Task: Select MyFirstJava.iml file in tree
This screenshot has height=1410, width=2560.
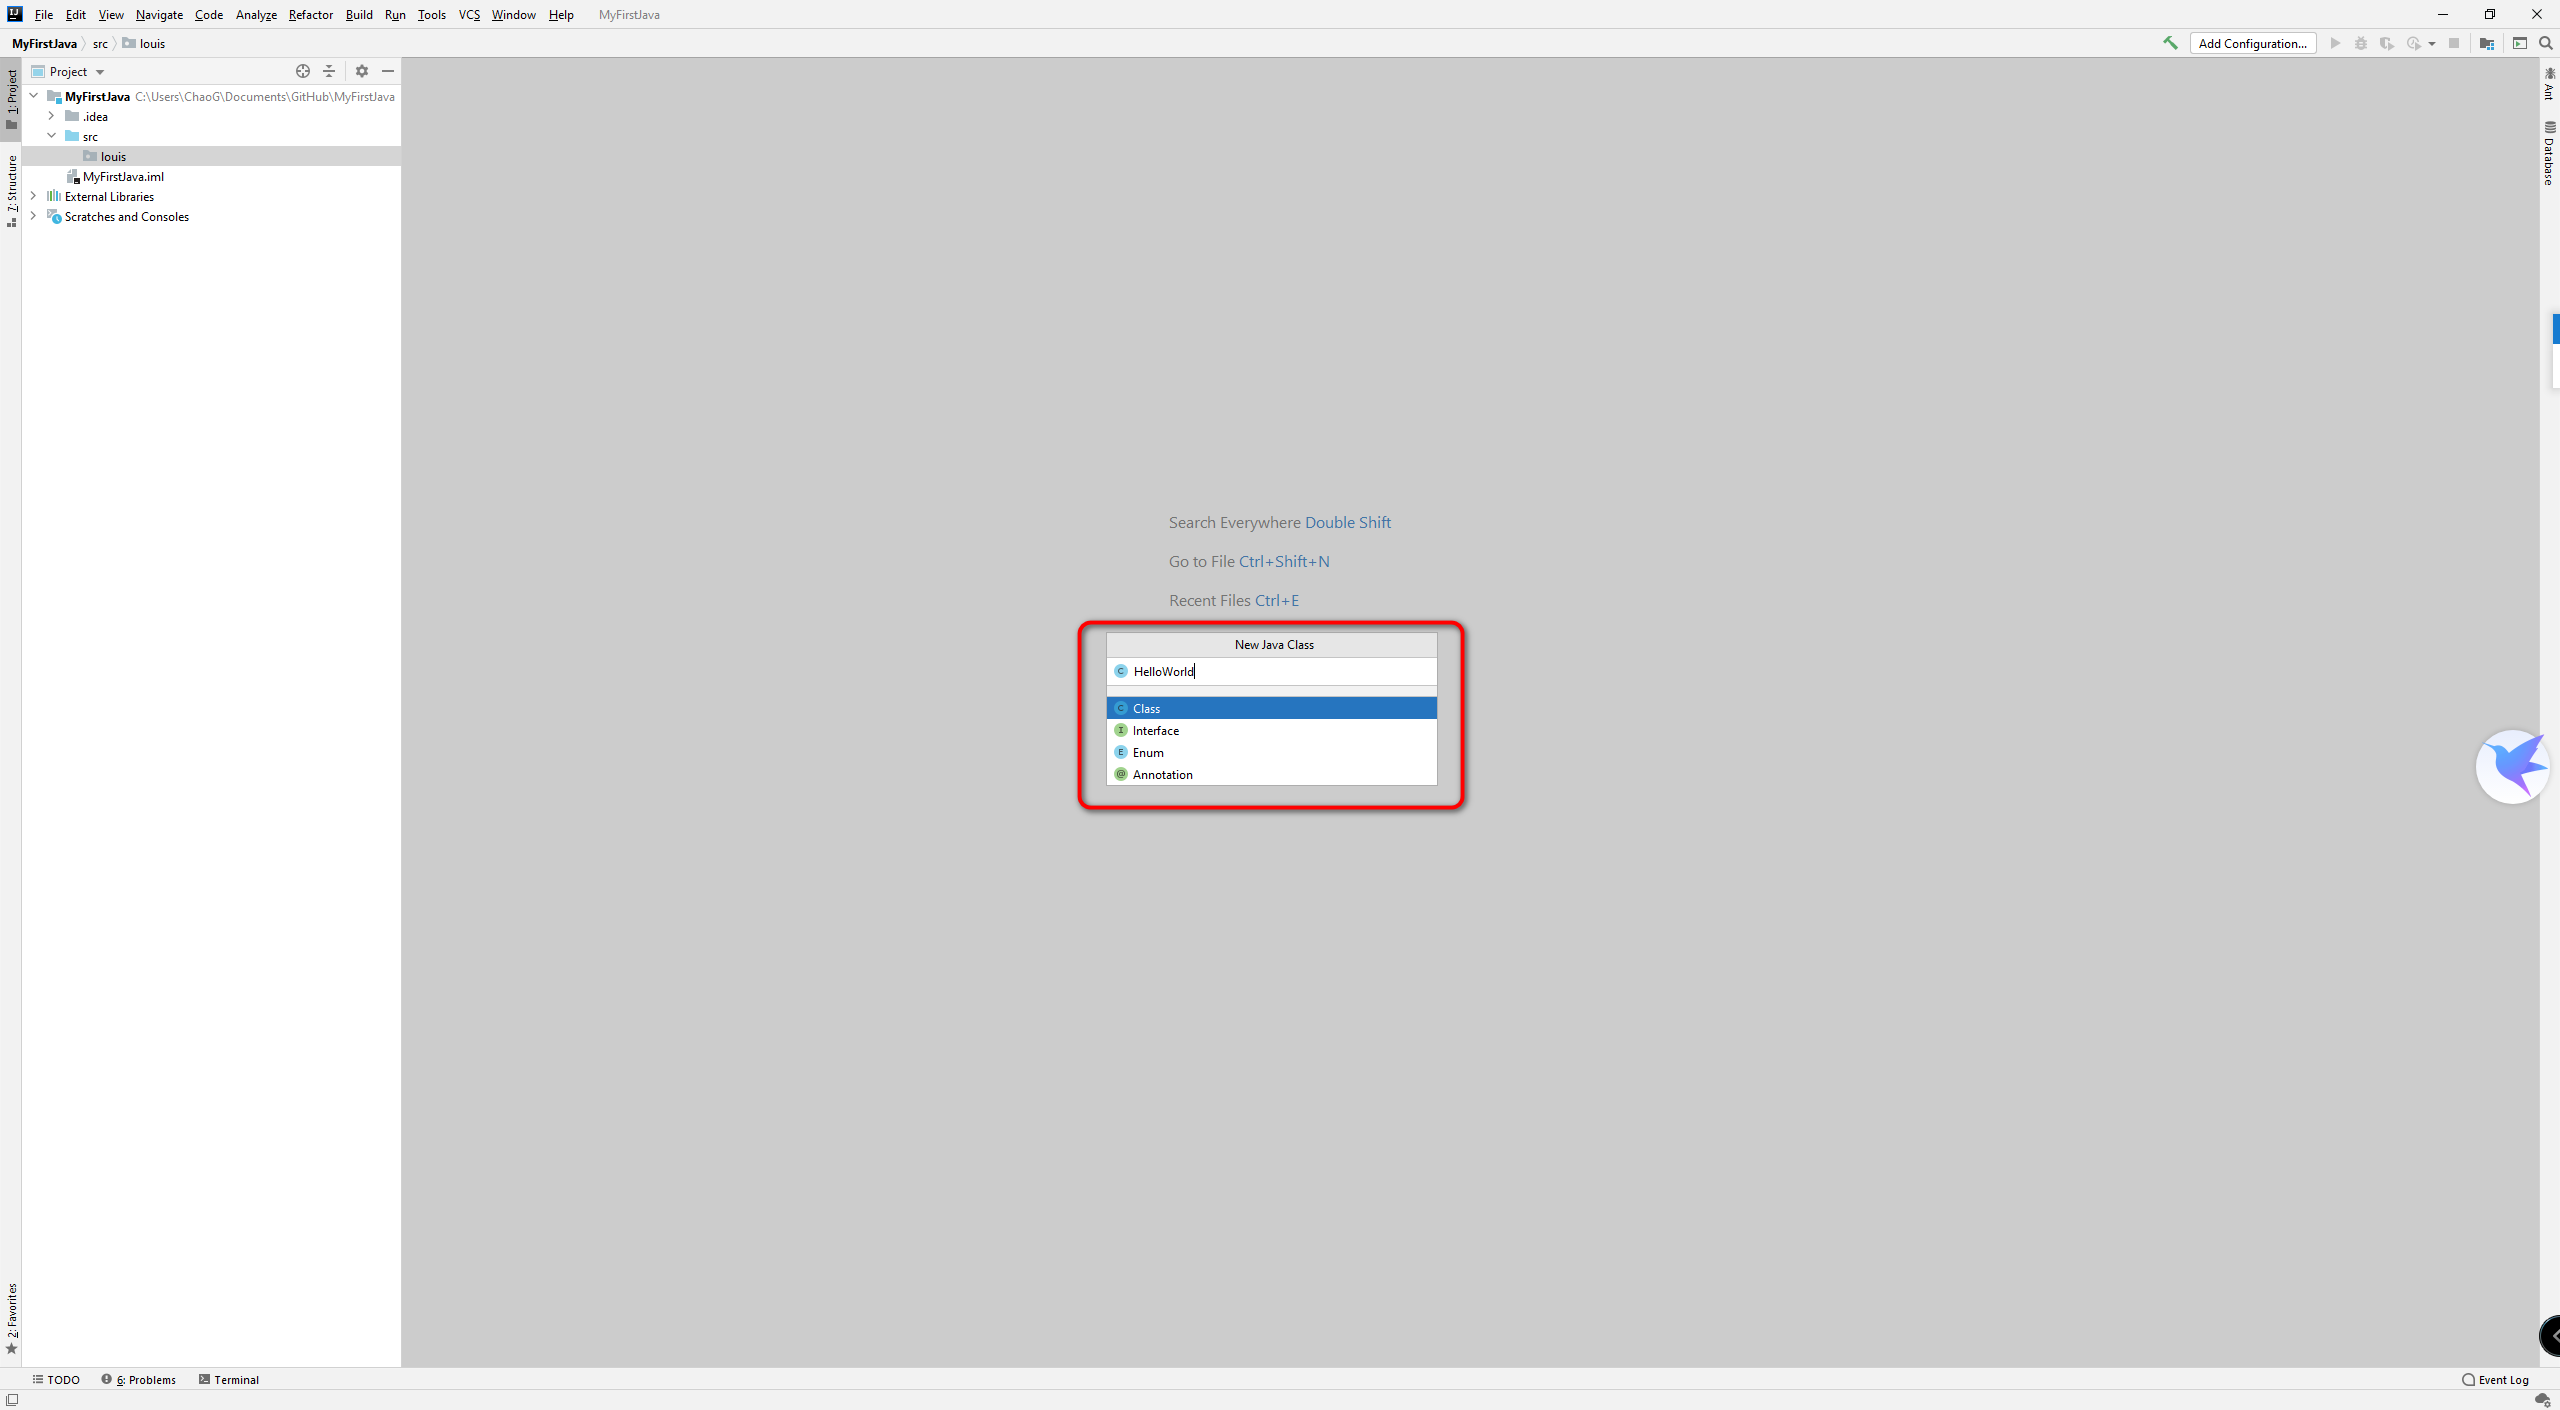Action: pos(211,176)
